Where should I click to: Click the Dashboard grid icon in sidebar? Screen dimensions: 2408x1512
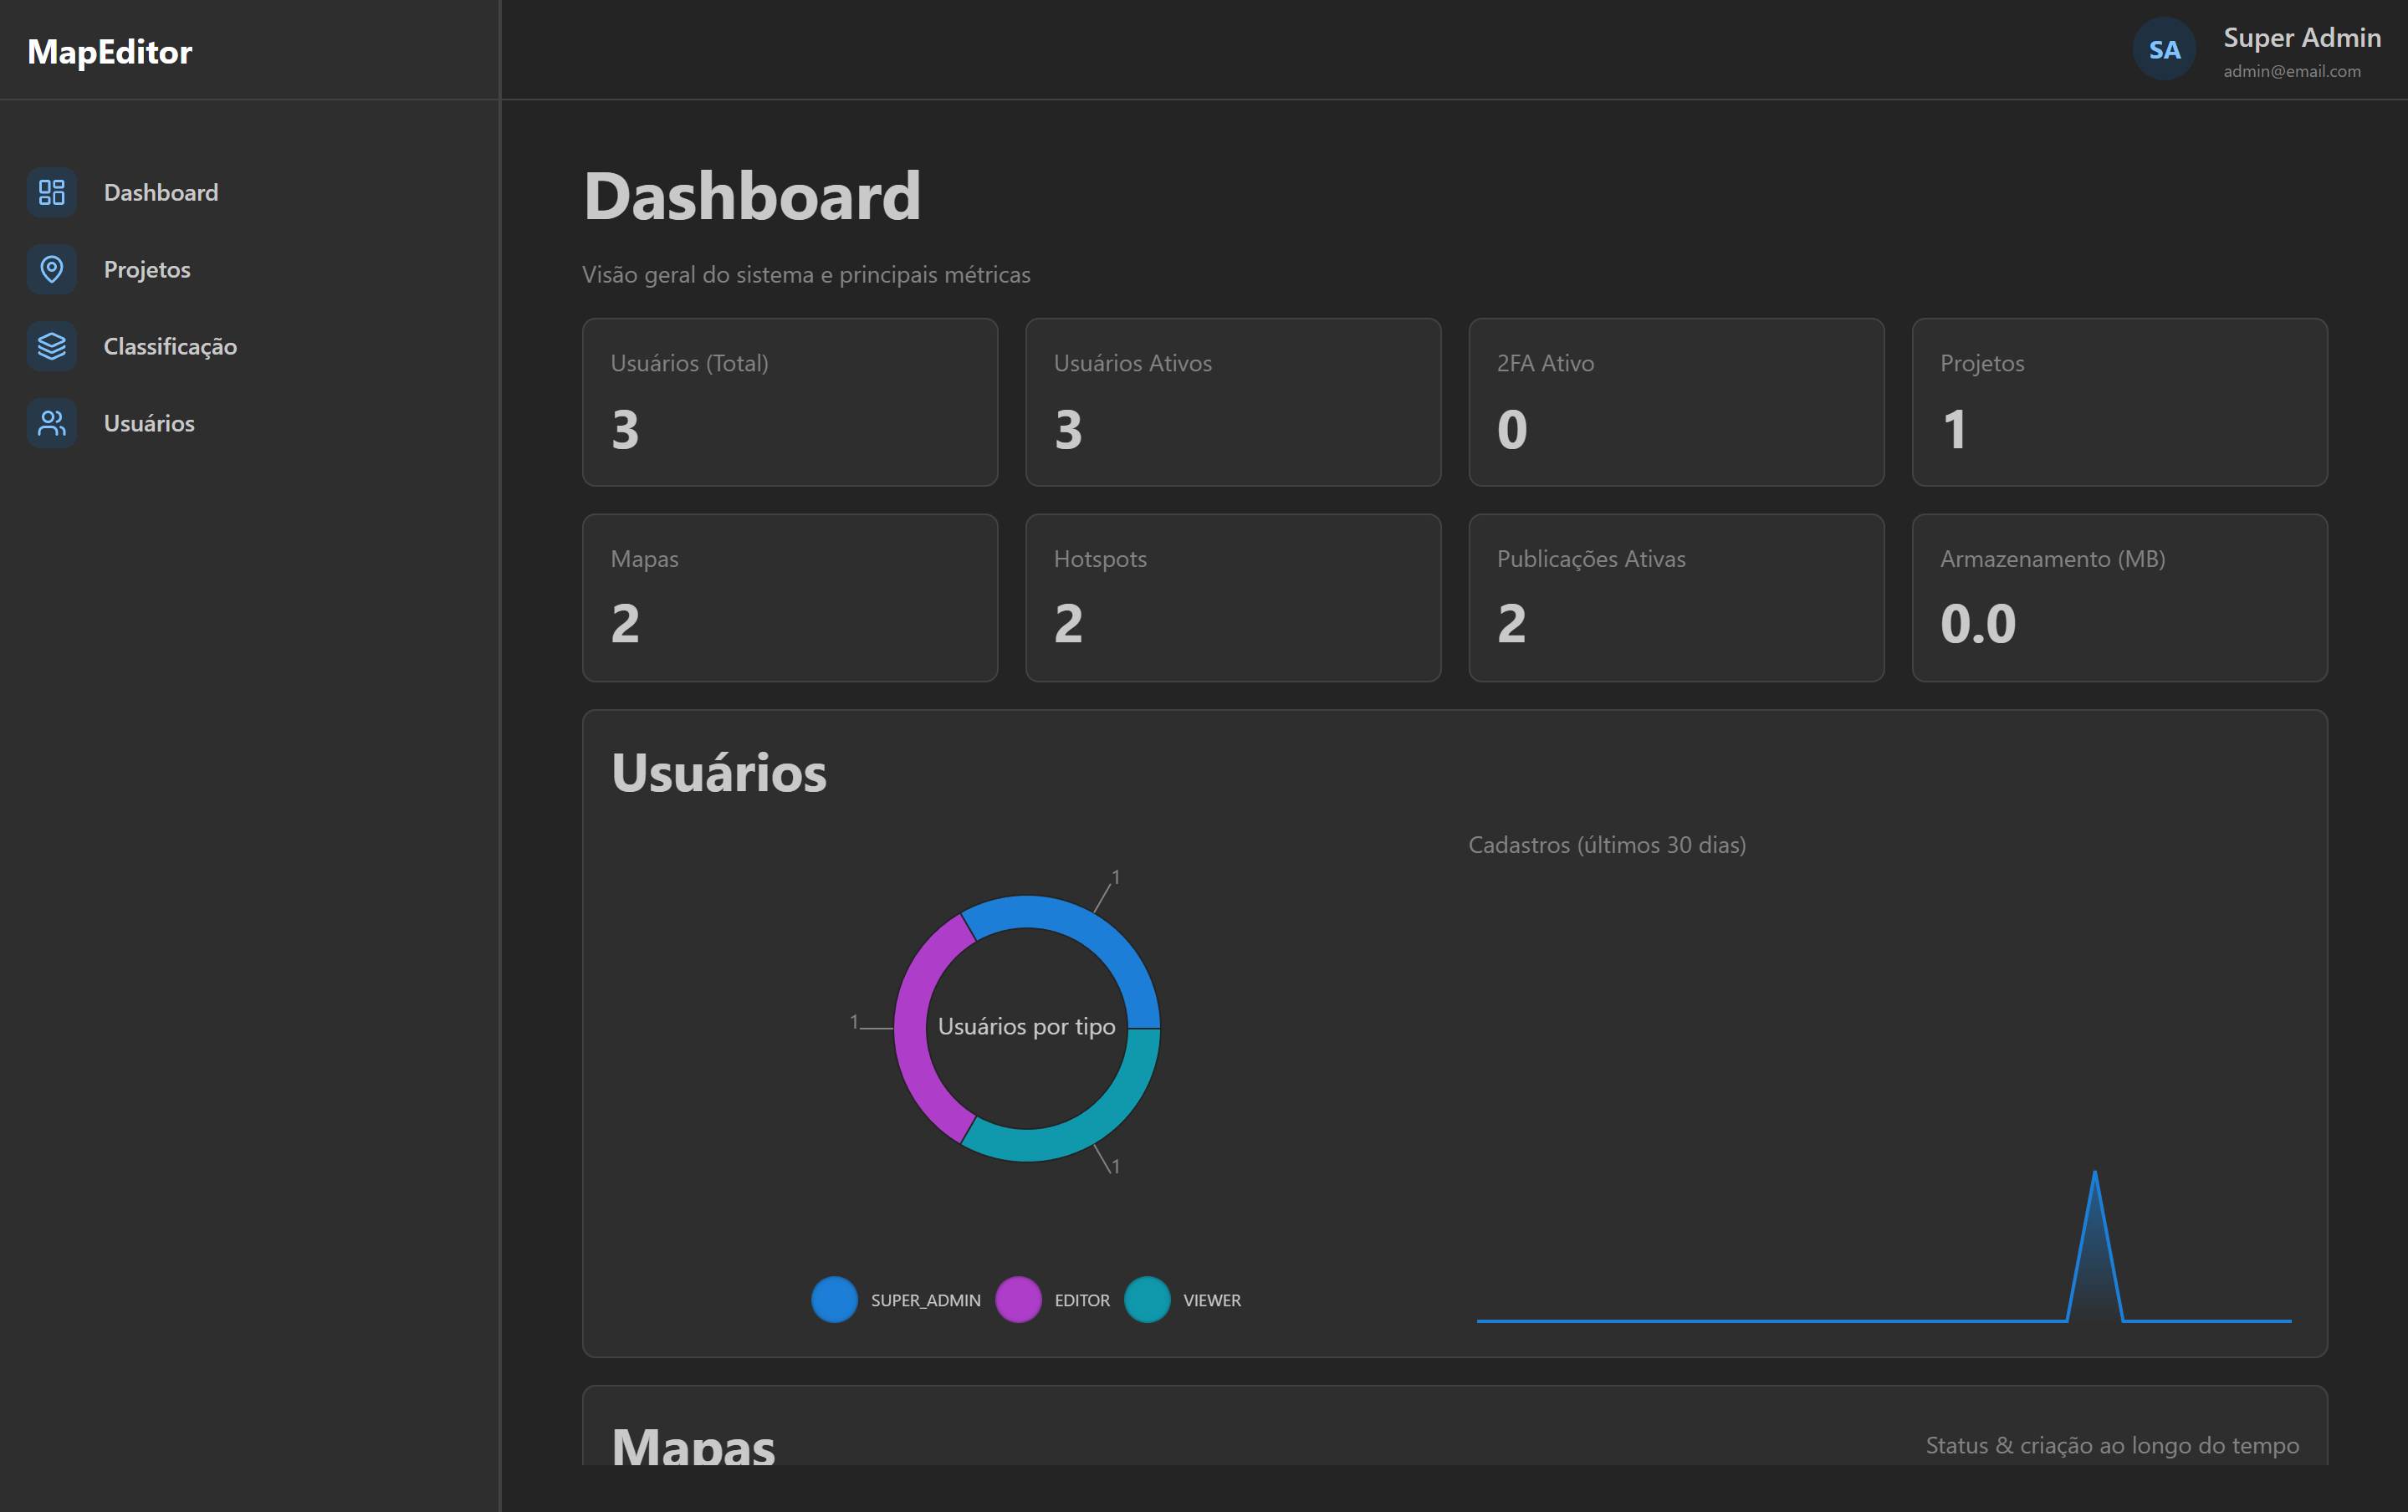click(x=52, y=192)
